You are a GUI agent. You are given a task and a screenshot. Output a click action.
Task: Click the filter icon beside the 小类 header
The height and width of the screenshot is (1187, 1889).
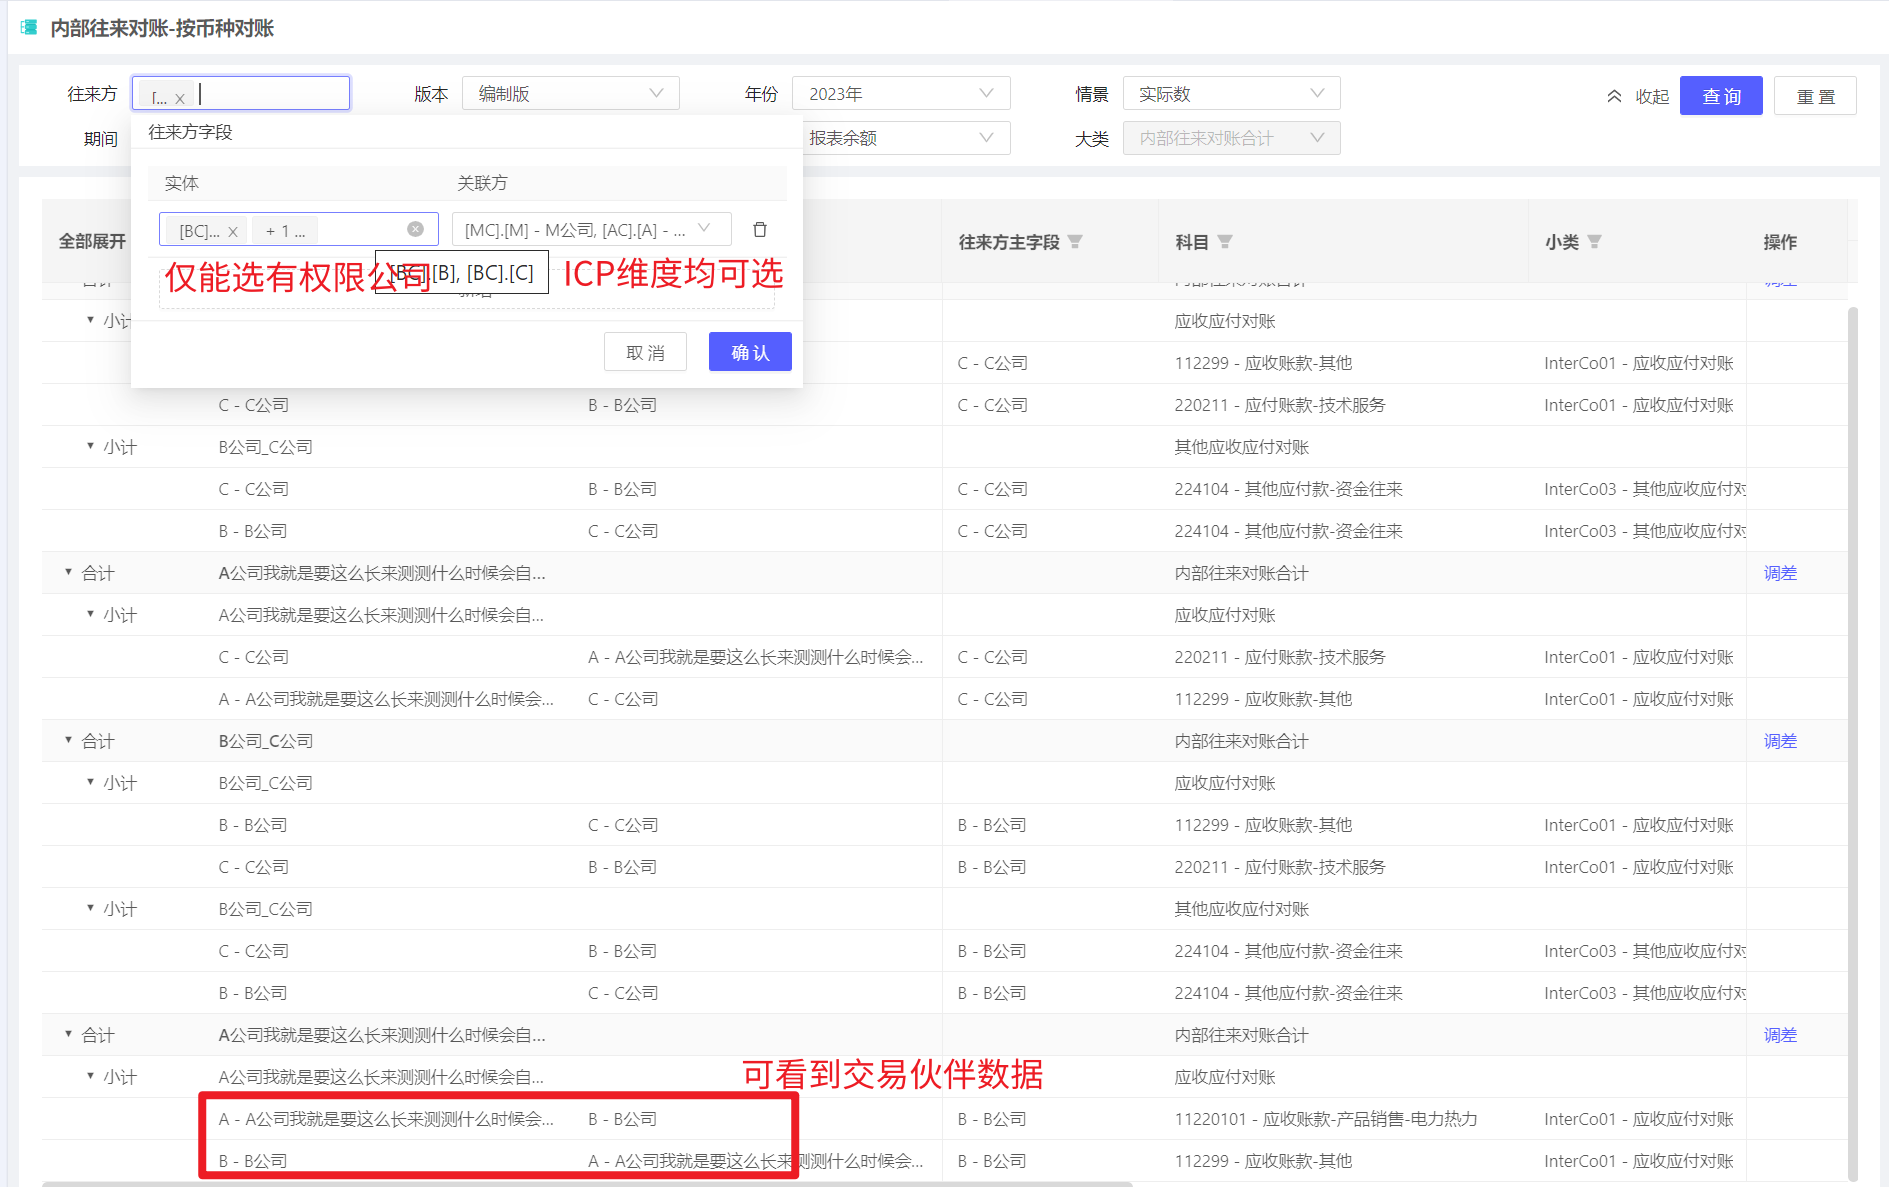coord(1595,242)
